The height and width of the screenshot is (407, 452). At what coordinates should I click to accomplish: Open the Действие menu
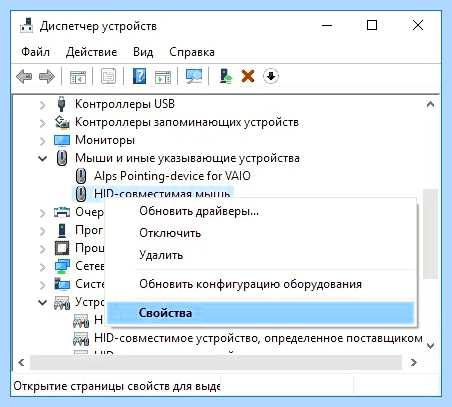pyautogui.click(x=91, y=52)
